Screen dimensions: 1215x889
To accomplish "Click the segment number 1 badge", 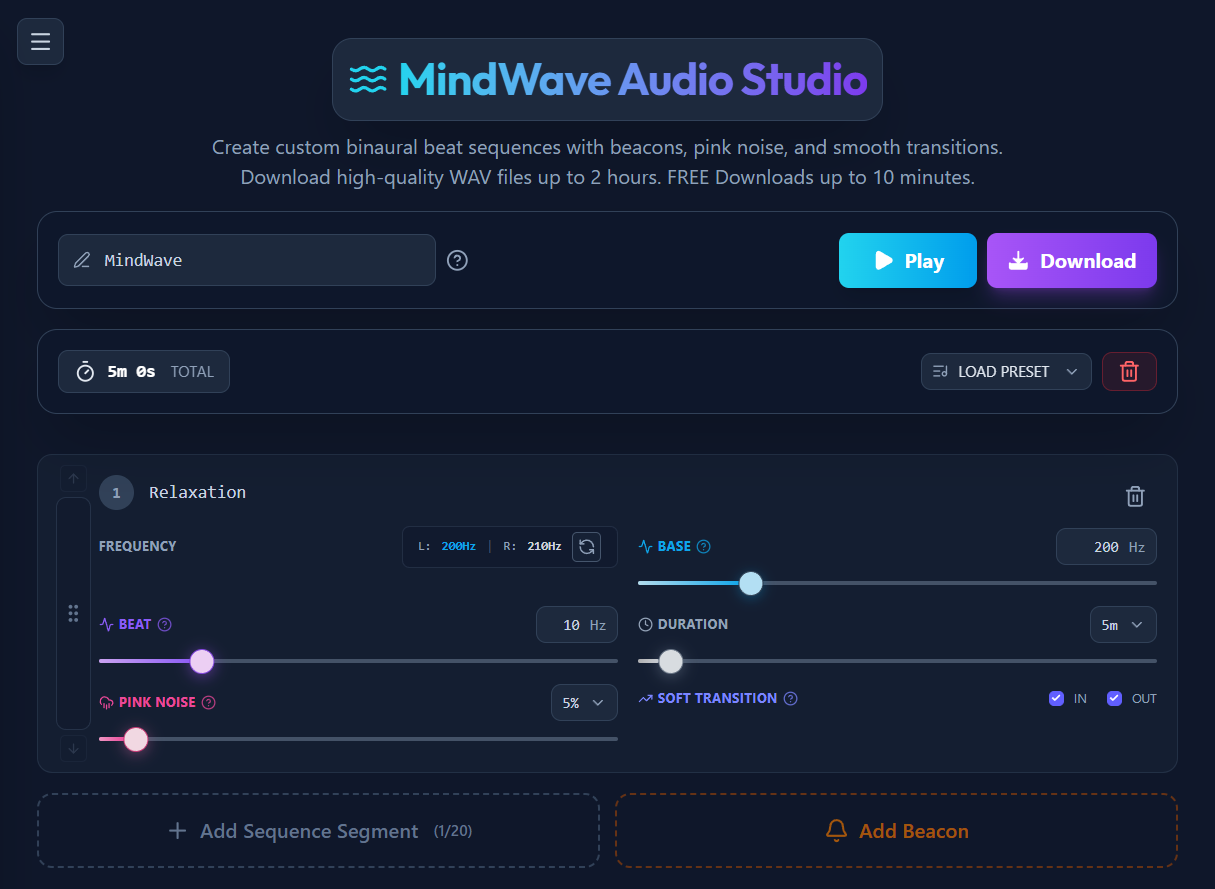I will pos(116,493).
